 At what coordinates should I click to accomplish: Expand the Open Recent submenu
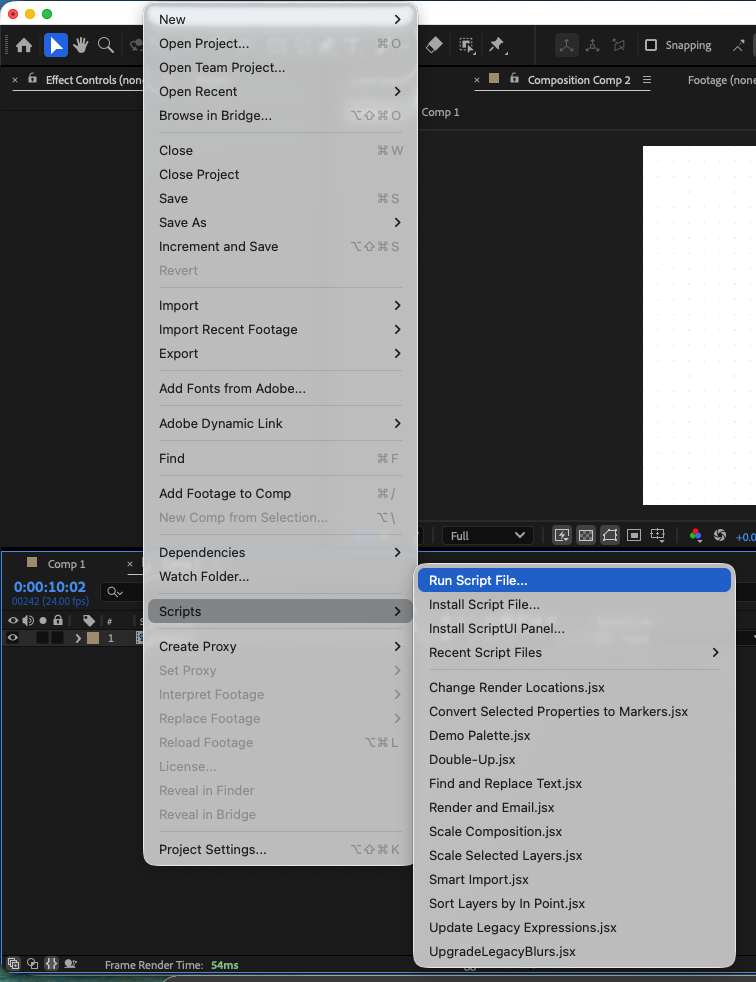[279, 91]
